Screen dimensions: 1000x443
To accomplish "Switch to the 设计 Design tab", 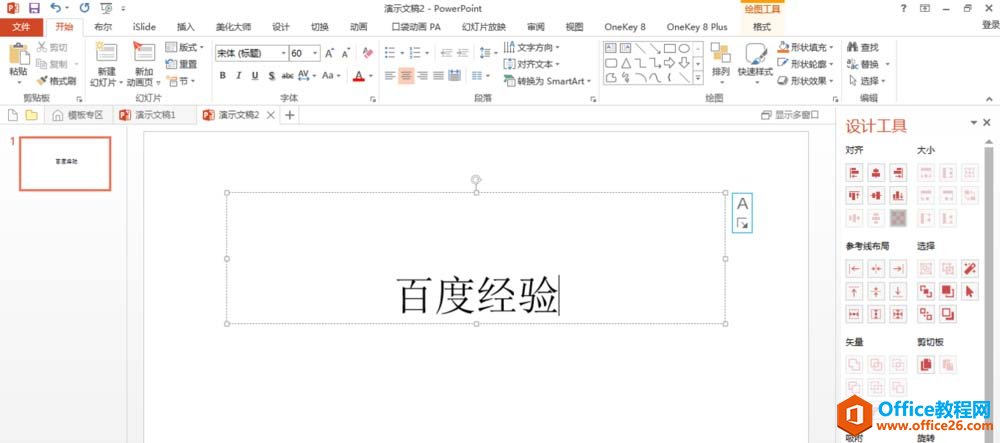I will (x=281, y=27).
